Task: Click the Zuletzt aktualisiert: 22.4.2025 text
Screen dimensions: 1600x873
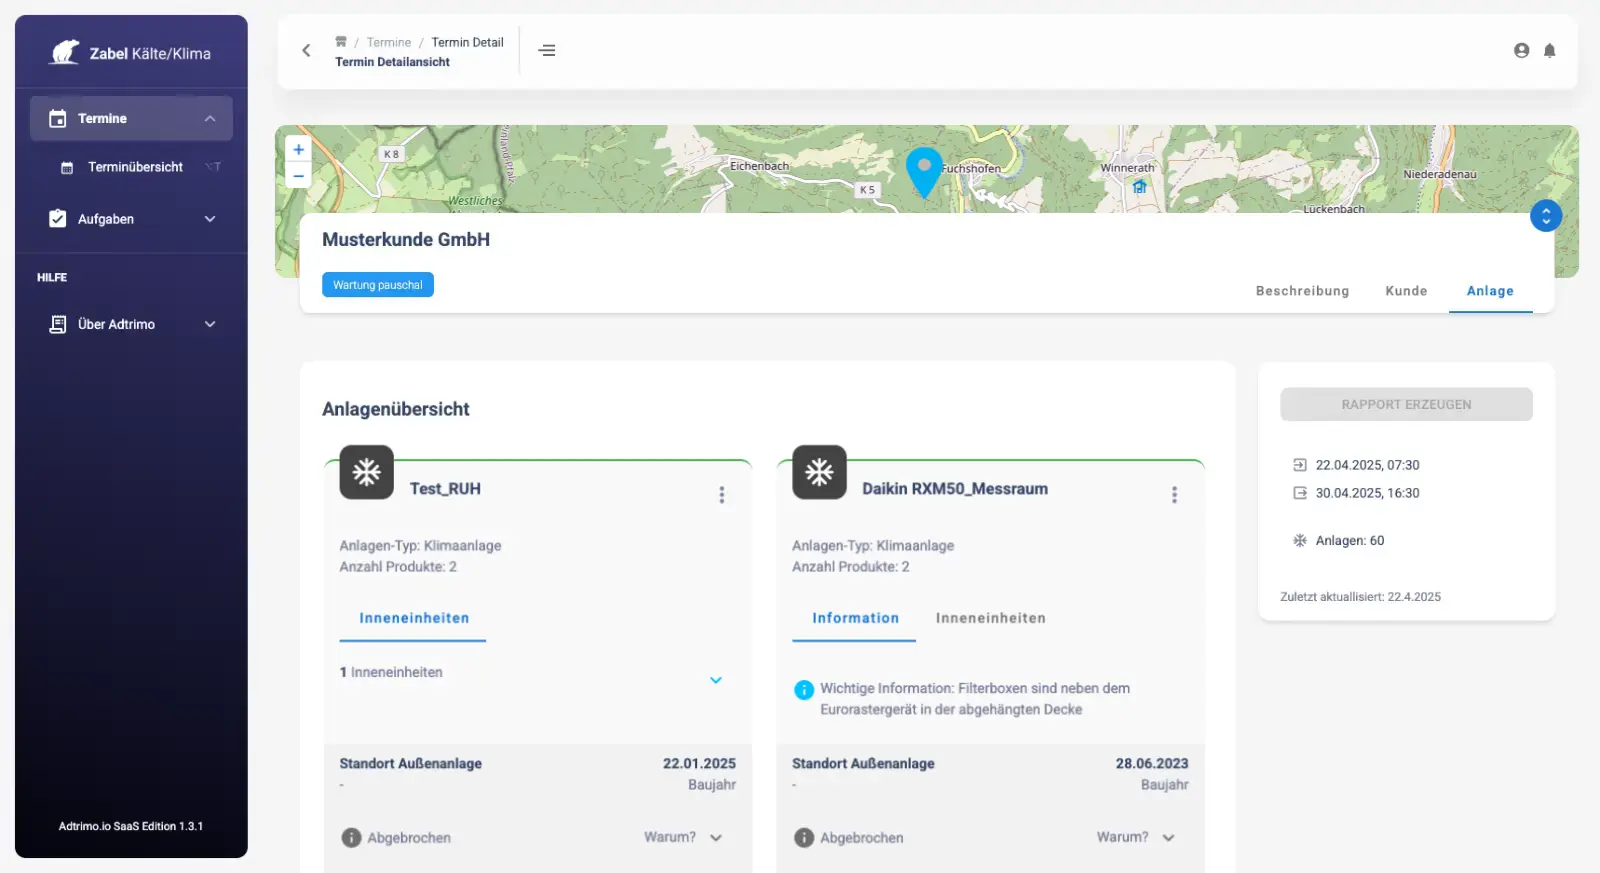Action: [1360, 597]
